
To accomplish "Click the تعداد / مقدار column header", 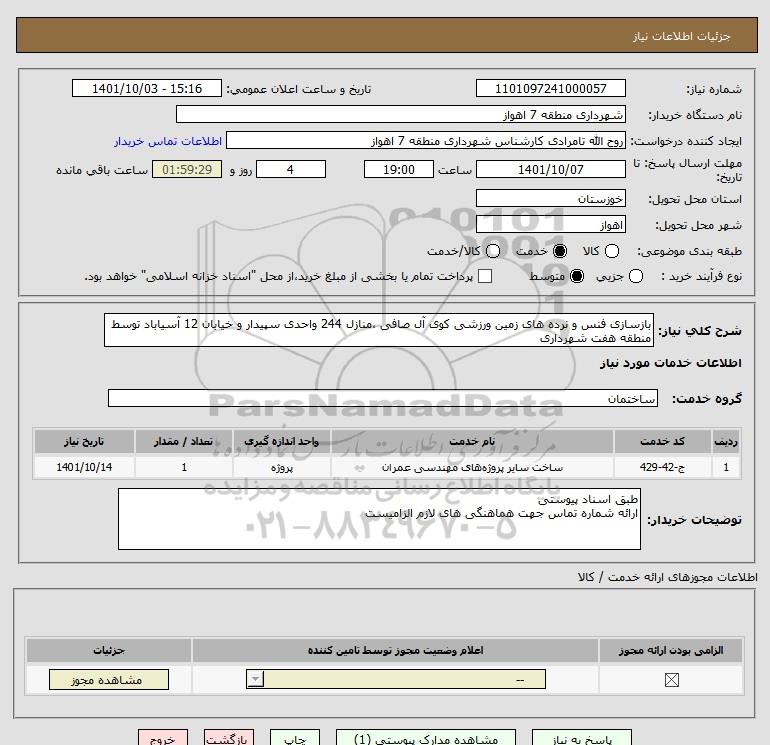I will point(184,441).
